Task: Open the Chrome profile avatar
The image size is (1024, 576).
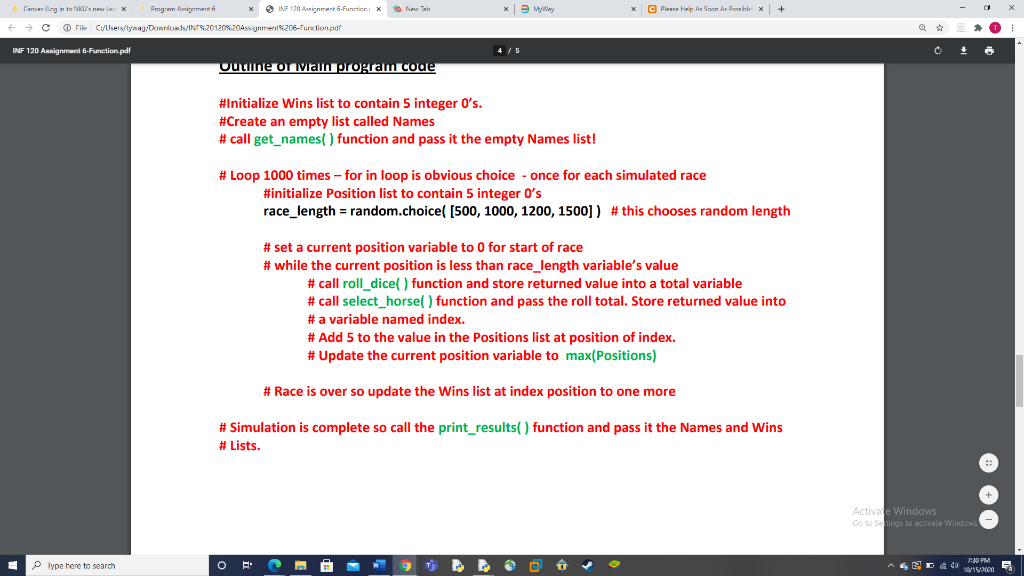Action: point(995,27)
